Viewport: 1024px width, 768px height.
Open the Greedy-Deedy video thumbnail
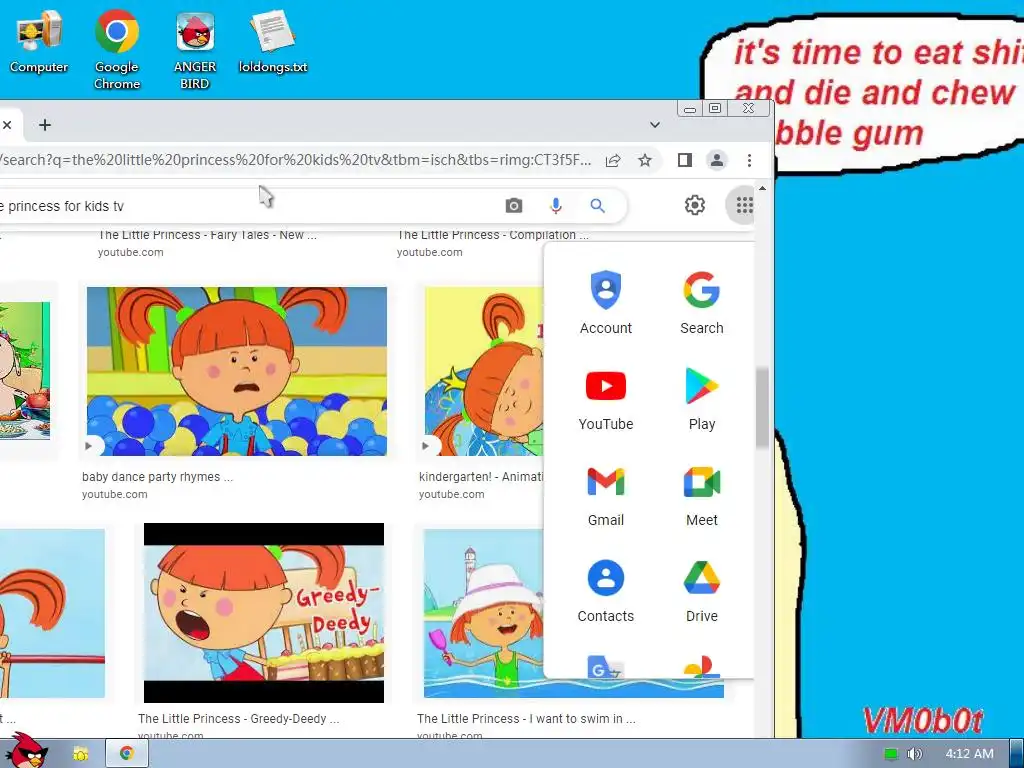point(264,613)
